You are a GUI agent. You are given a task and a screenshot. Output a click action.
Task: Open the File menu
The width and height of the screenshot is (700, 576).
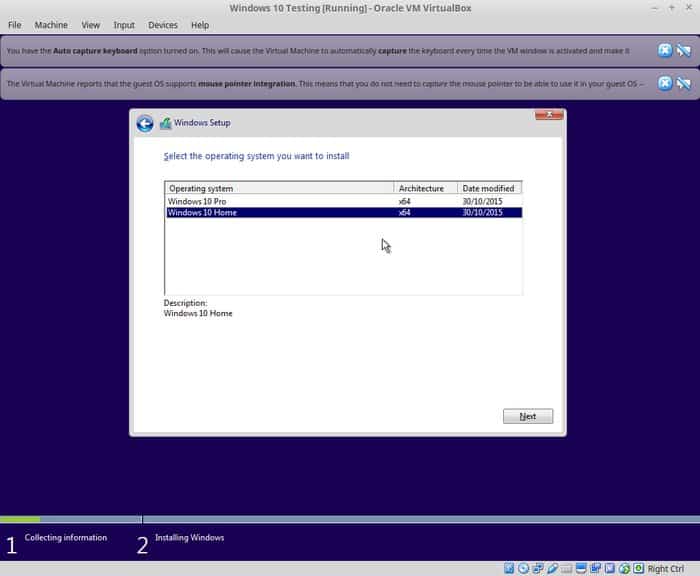pos(15,25)
